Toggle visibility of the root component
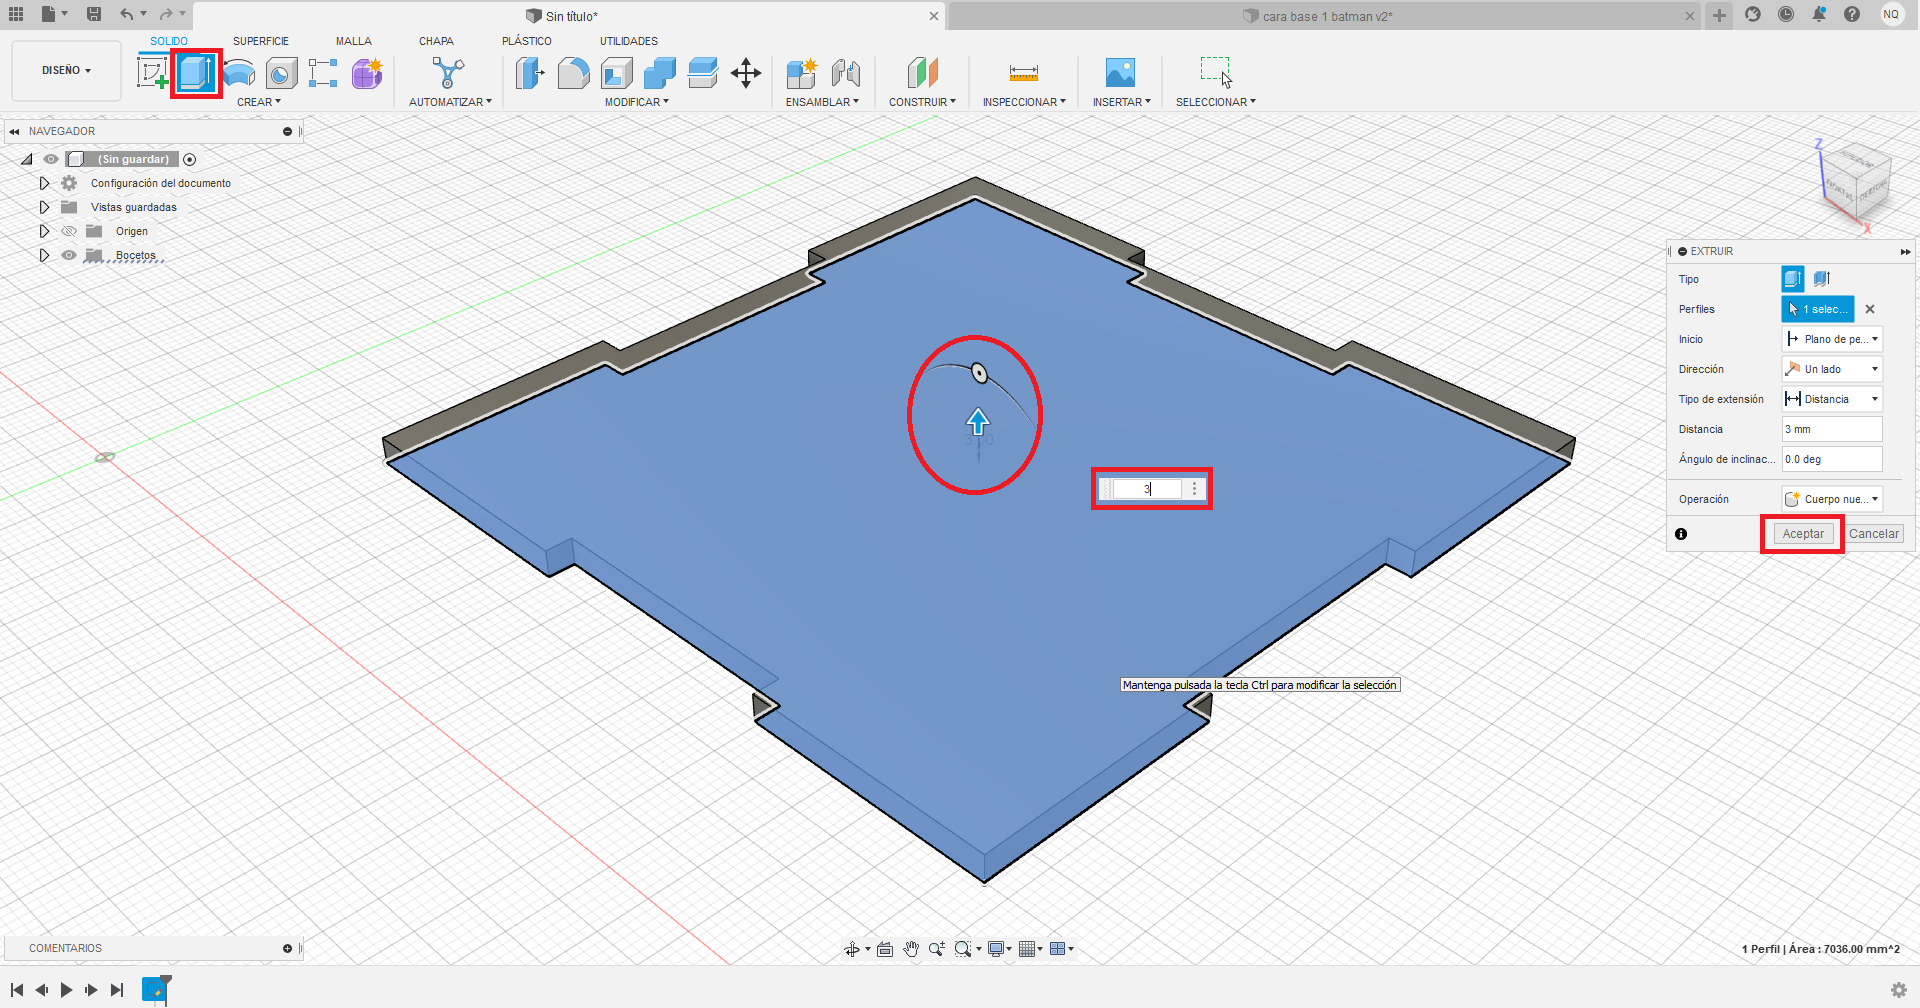 [51, 159]
